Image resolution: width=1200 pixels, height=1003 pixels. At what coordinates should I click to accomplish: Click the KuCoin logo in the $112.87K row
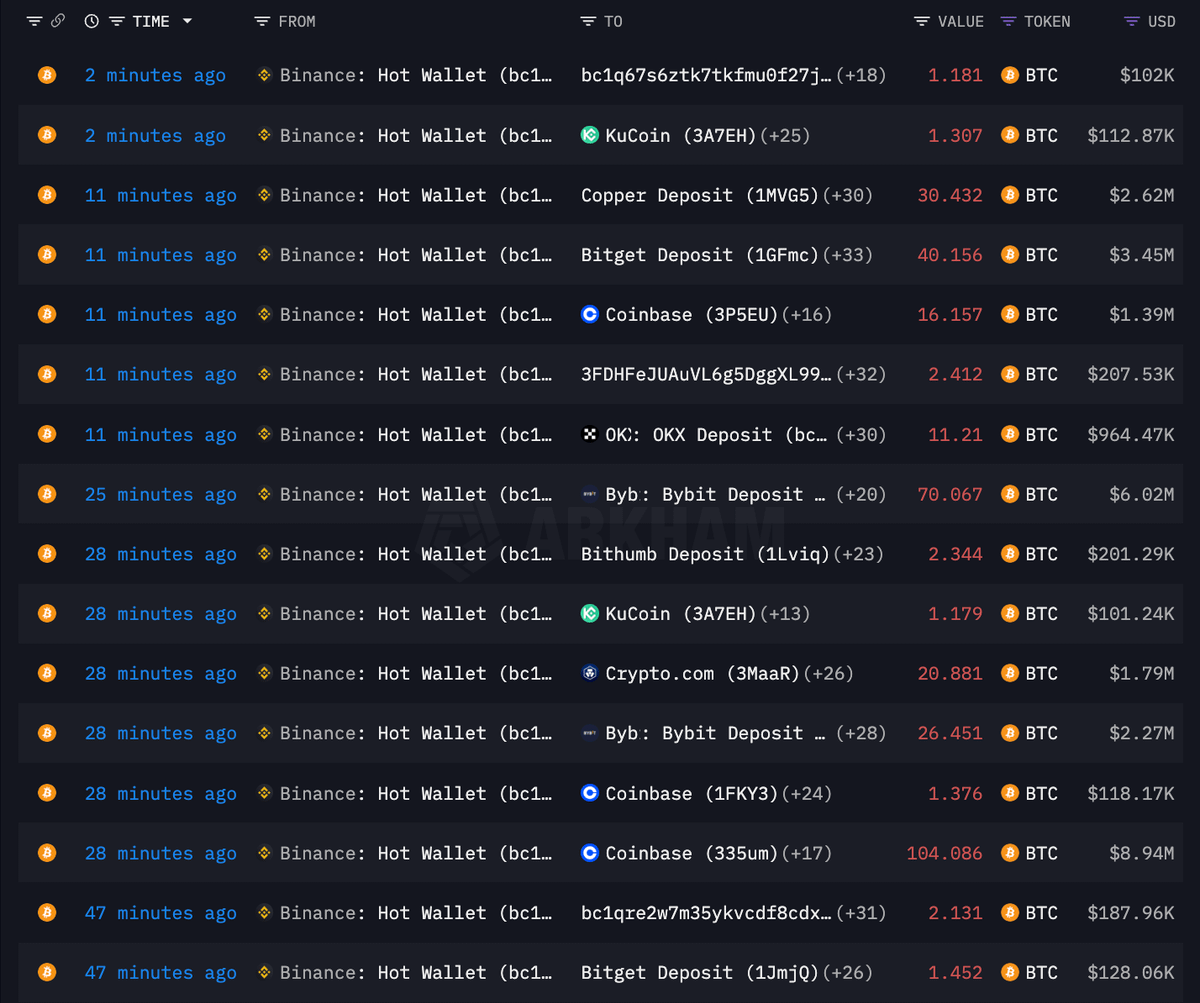click(x=590, y=135)
